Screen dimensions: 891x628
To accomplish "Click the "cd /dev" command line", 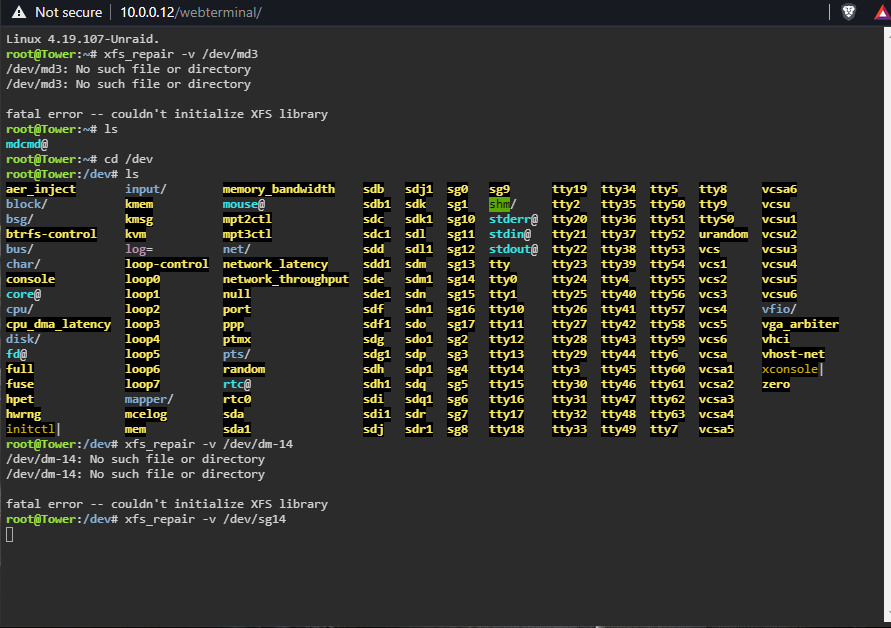I will (128, 159).
